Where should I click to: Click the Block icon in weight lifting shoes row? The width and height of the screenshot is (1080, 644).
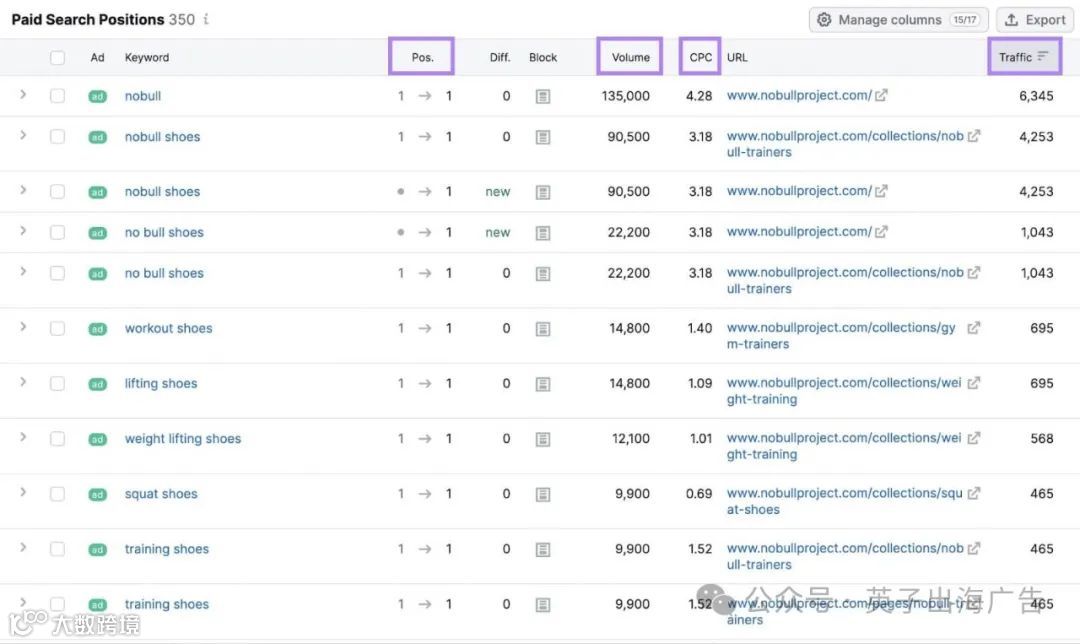tap(543, 439)
